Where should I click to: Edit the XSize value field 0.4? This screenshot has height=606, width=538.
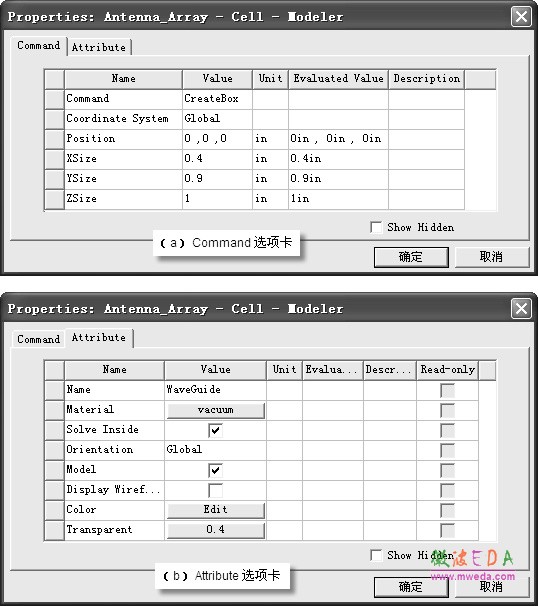coord(218,158)
